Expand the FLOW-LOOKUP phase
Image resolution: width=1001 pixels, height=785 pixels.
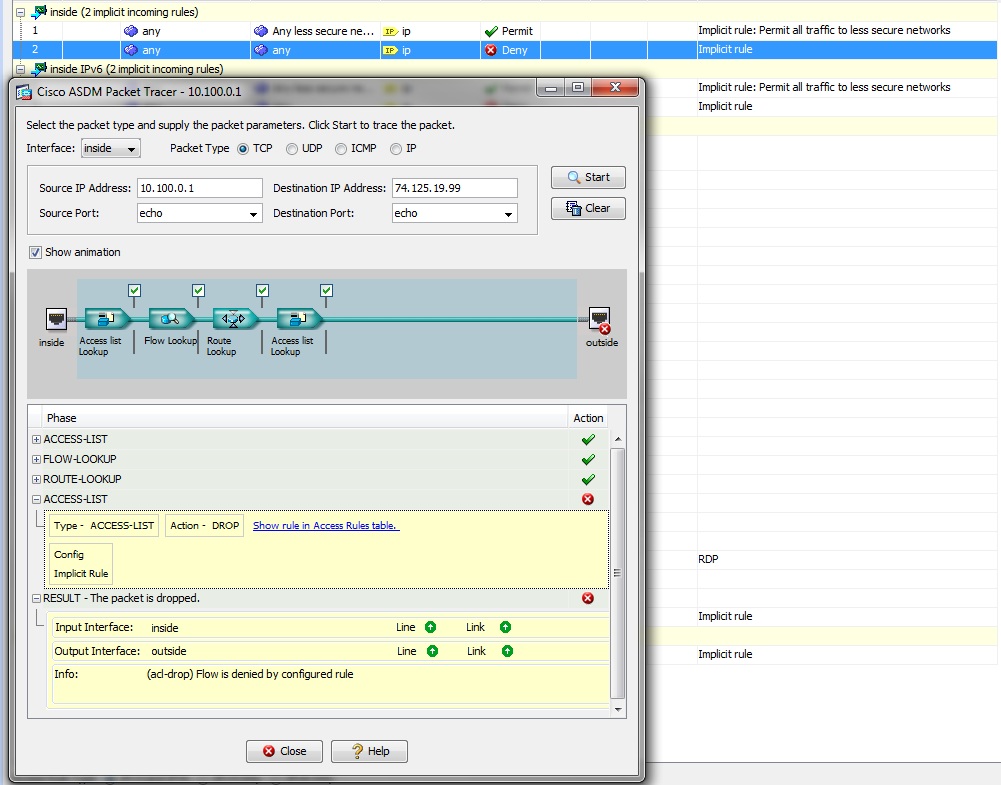coord(36,459)
